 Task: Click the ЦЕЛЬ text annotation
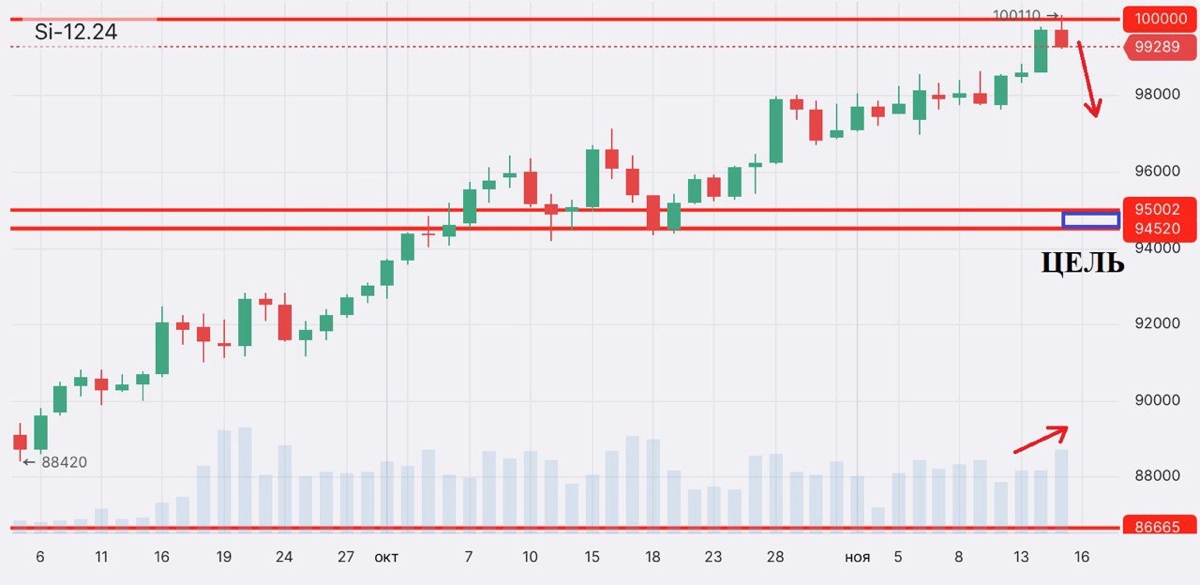(x=1082, y=263)
